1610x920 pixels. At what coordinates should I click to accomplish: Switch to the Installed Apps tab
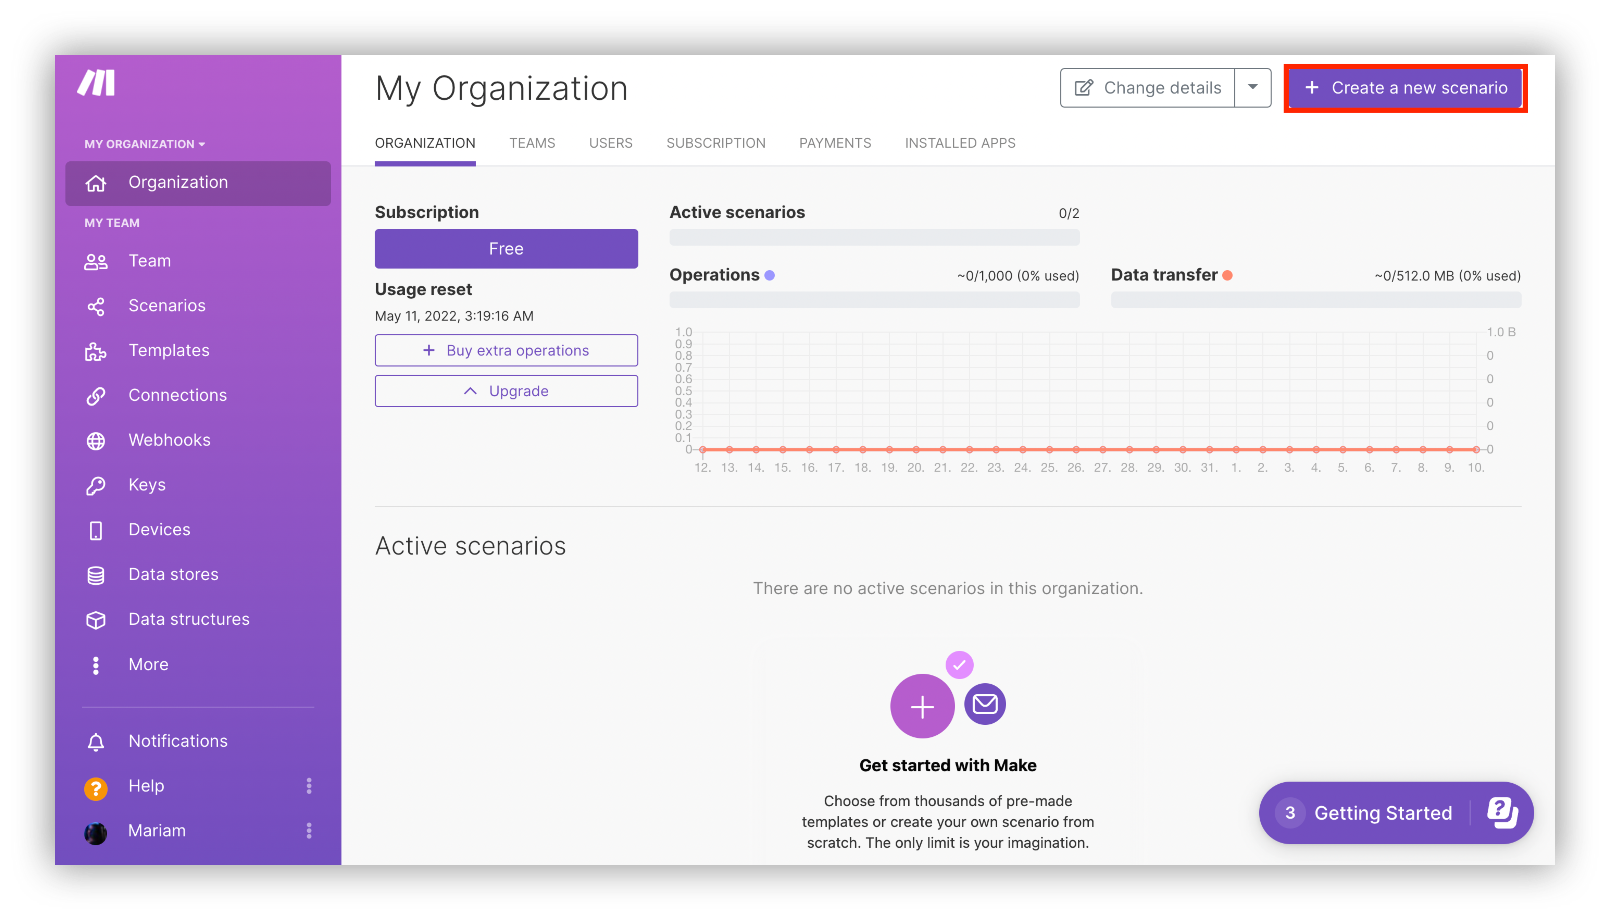click(x=960, y=143)
